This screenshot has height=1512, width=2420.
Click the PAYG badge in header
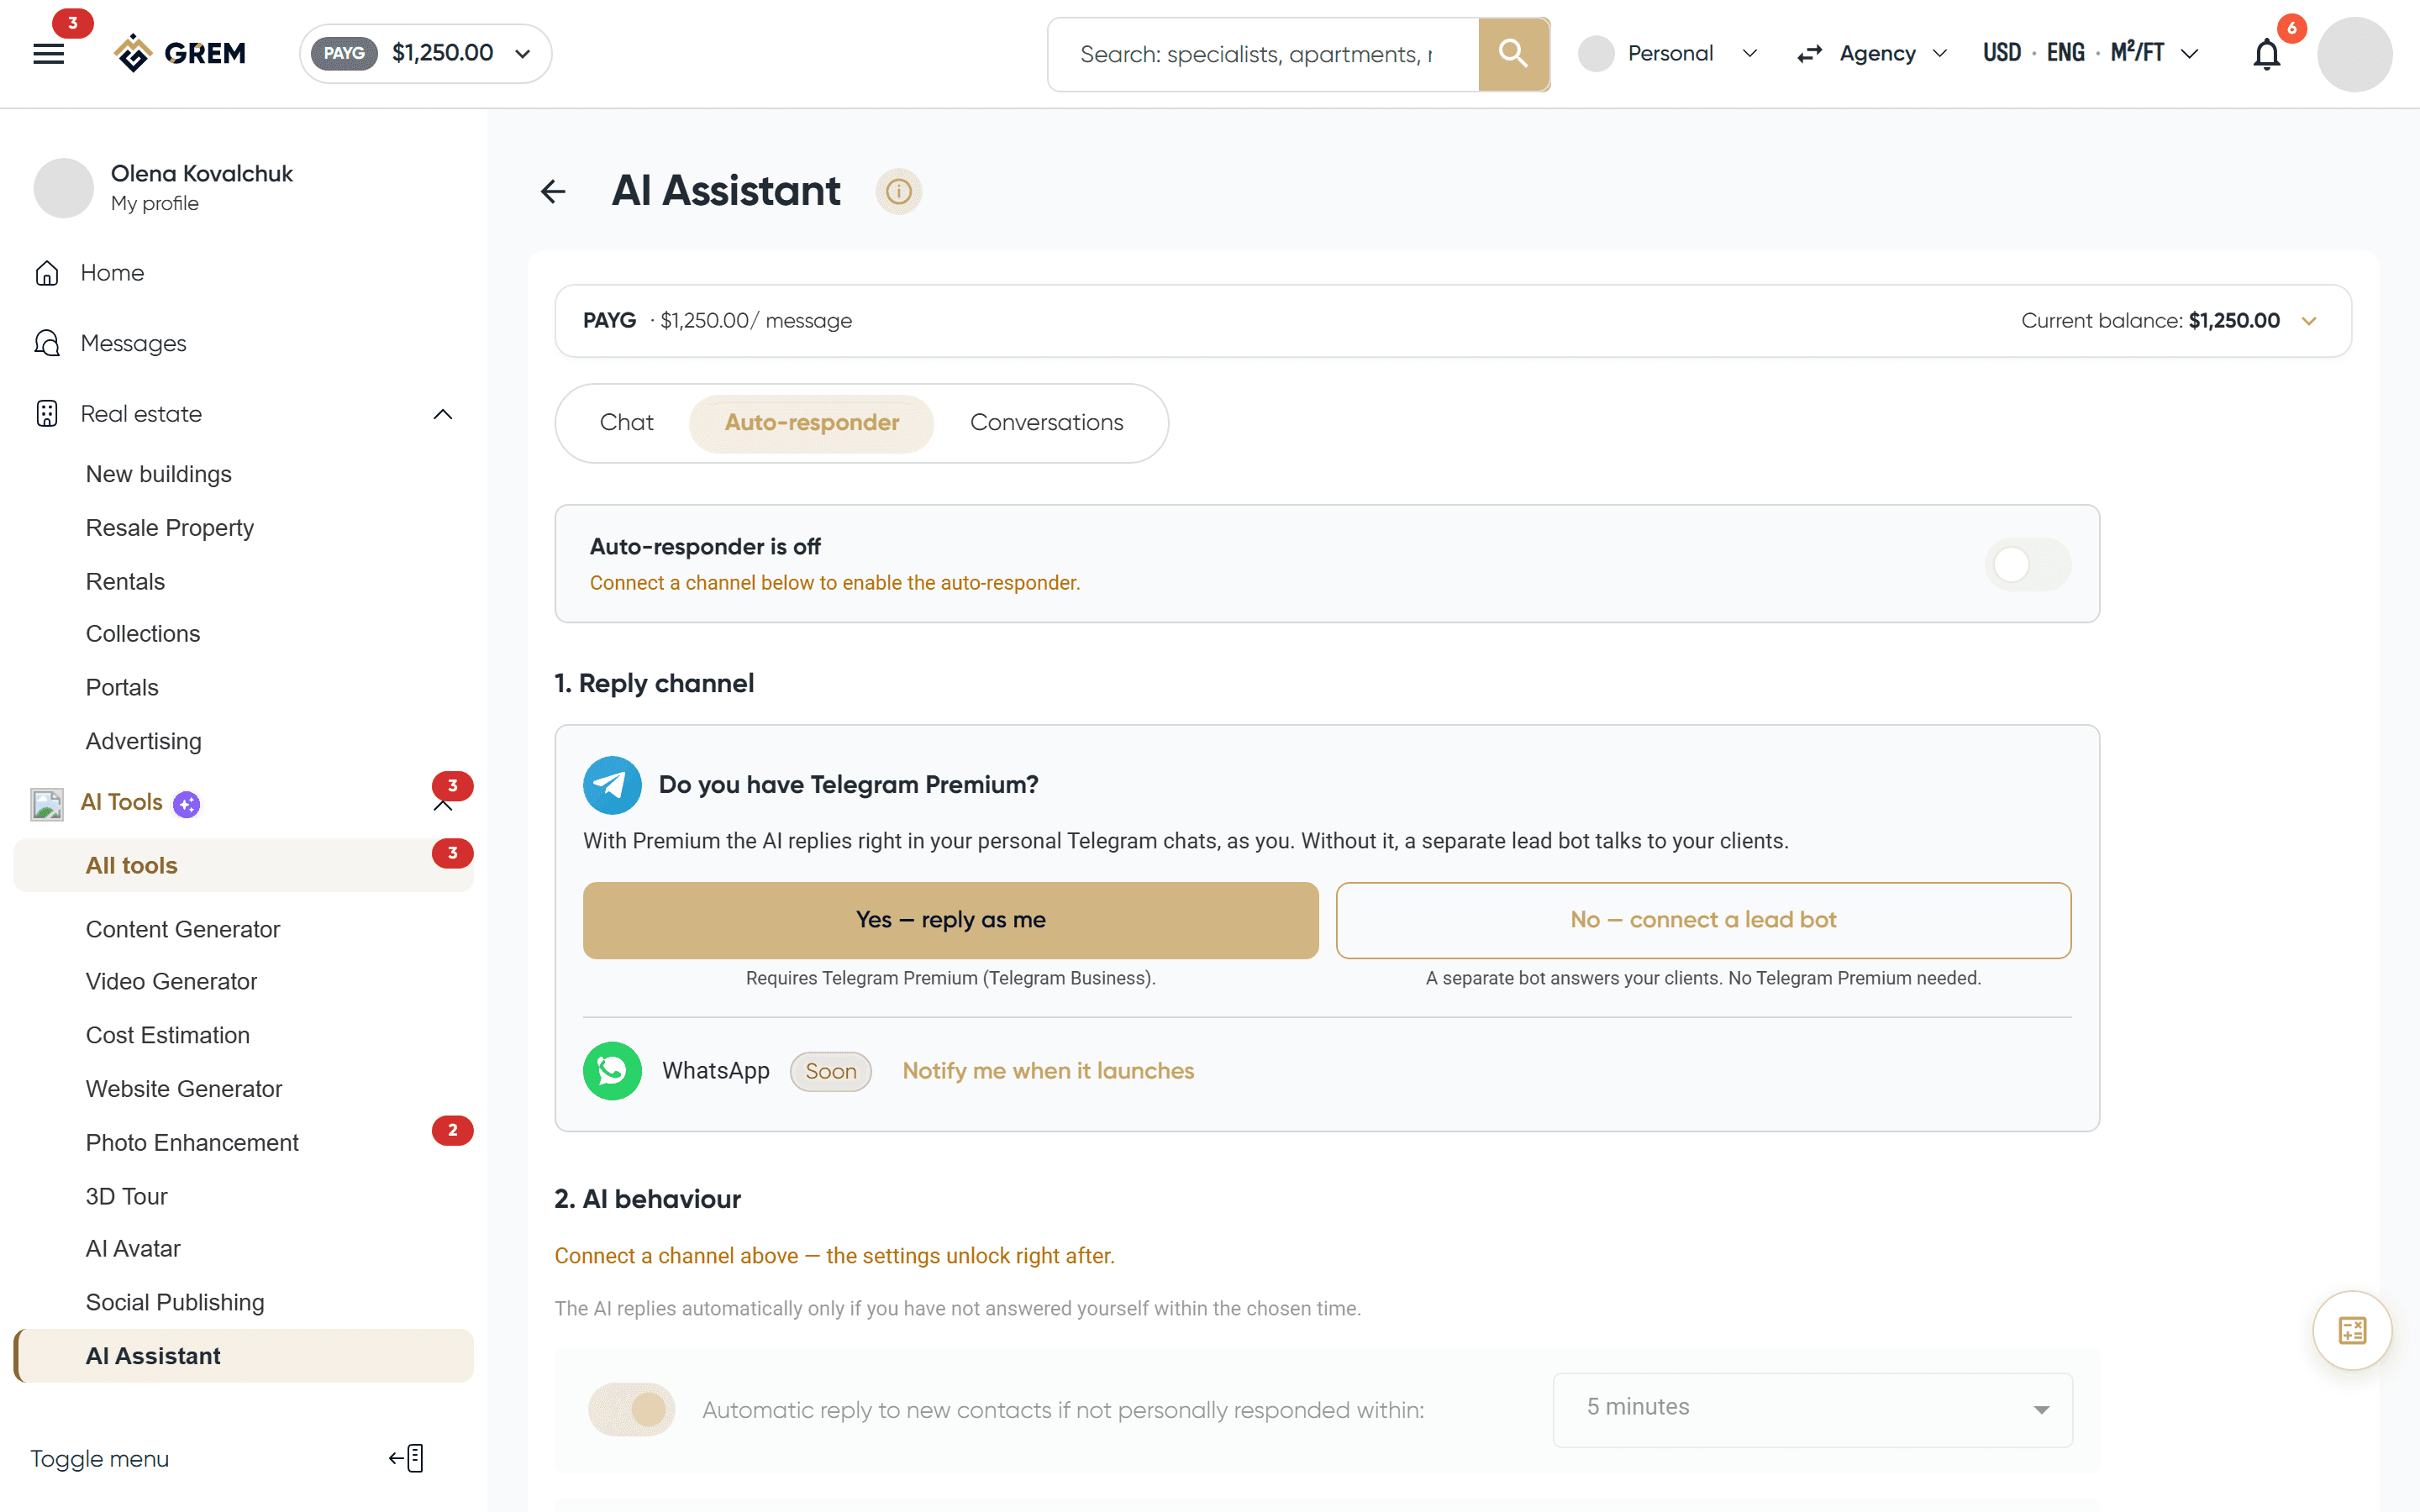click(x=344, y=53)
